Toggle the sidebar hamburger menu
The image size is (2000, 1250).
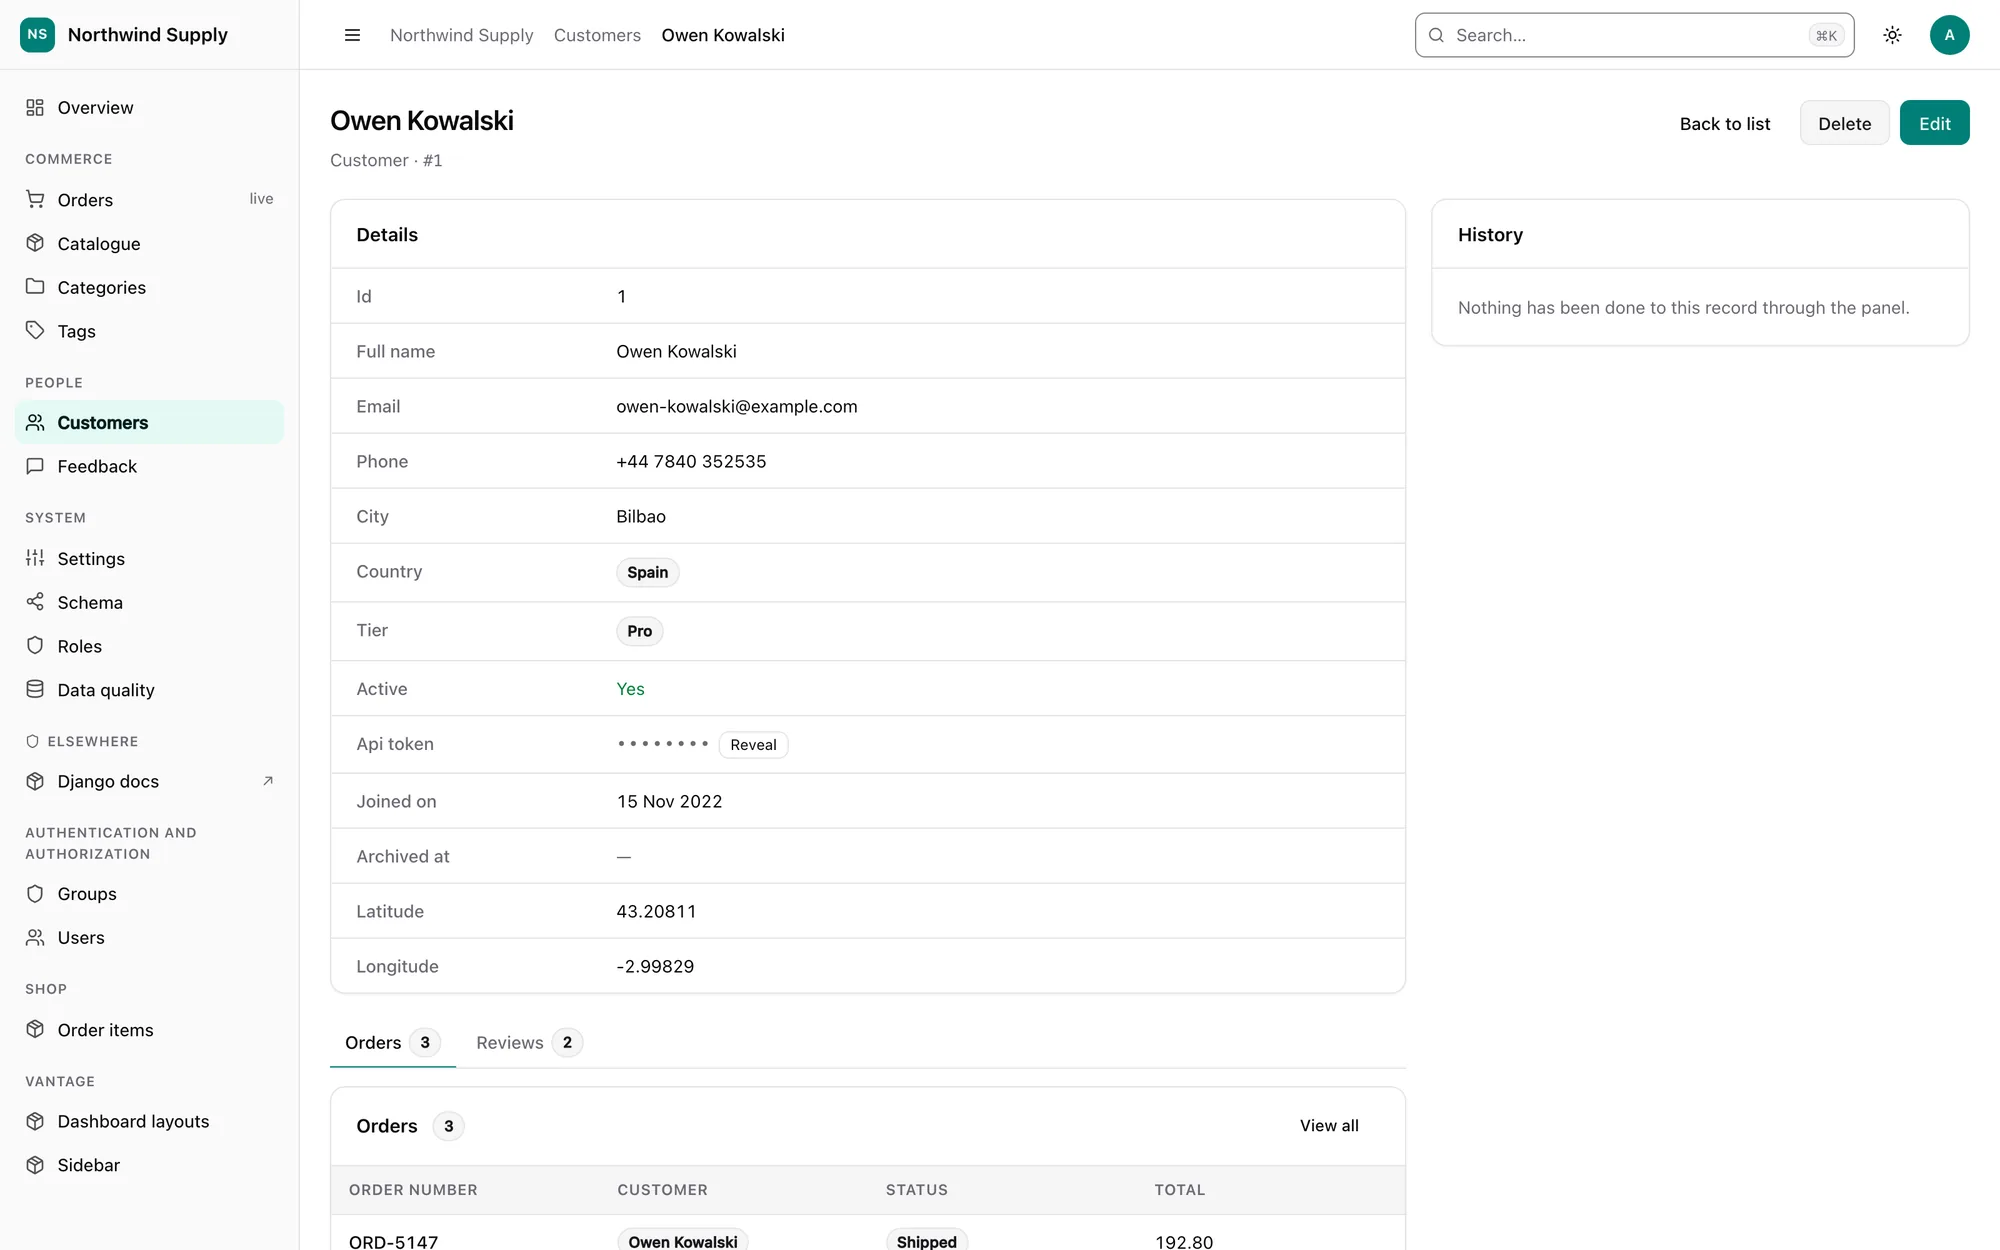[x=352, y=35]
